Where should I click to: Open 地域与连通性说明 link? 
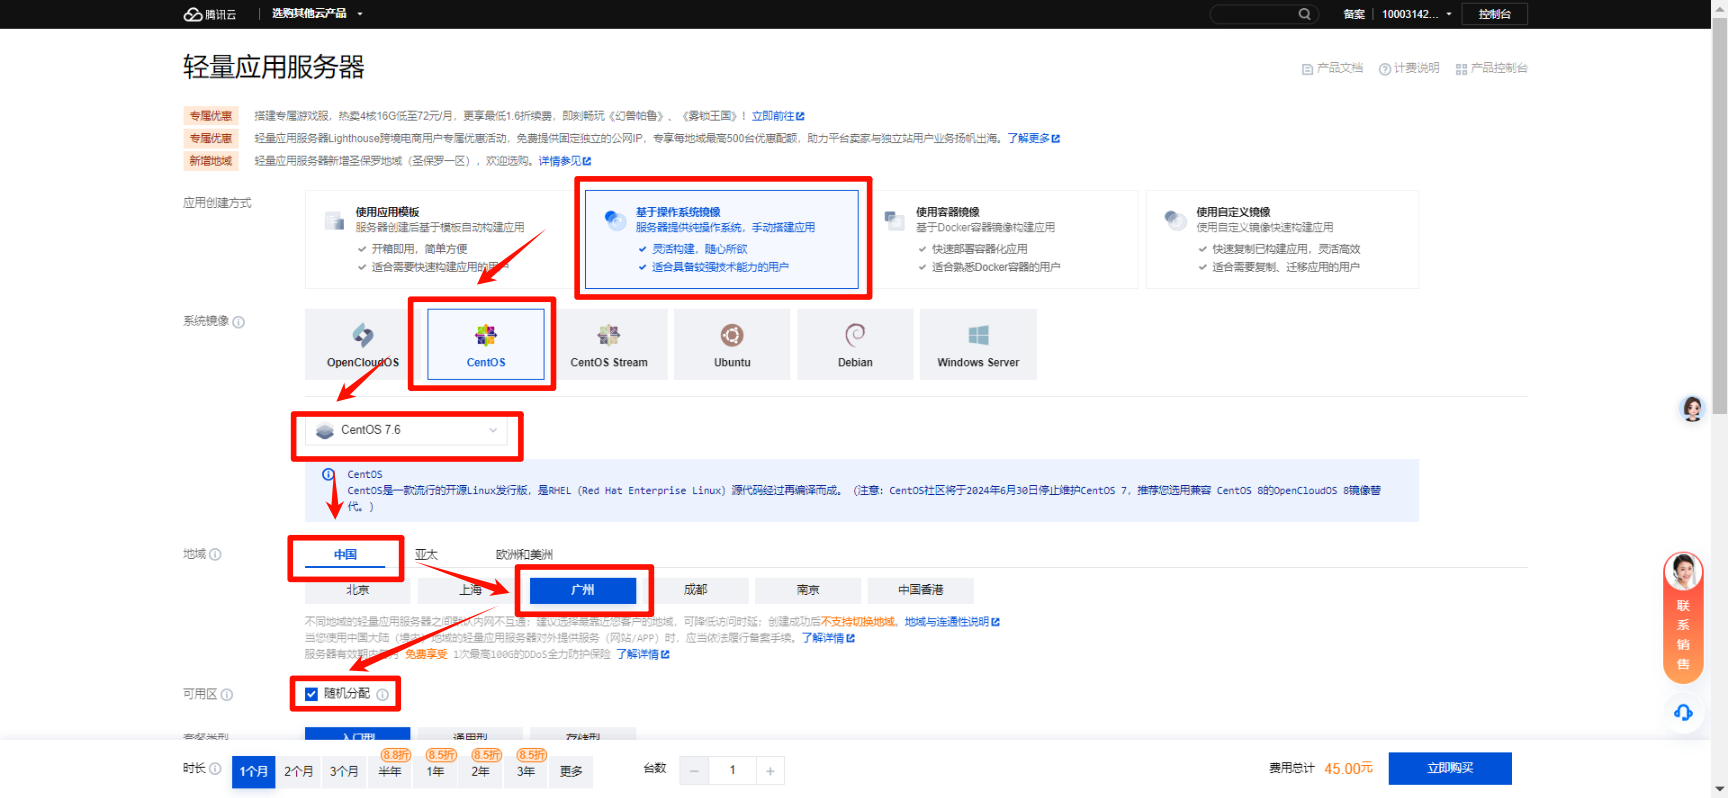click(952, 622)
